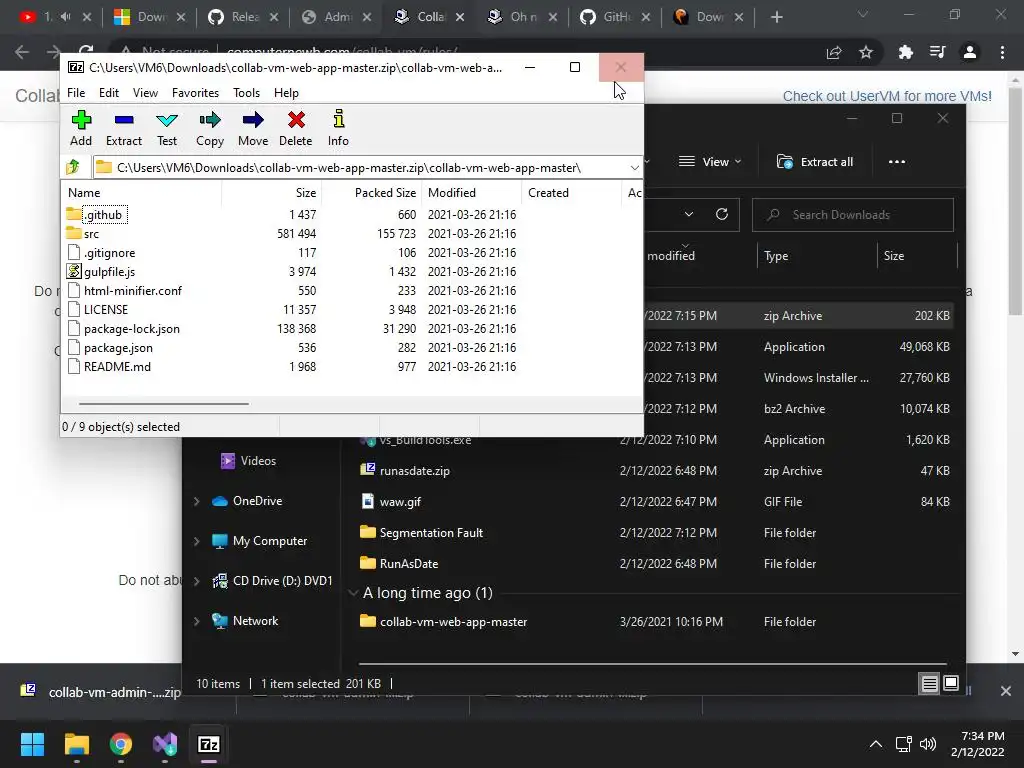Switch Explorer to large thumbnails view icon
The image size is (1024, 768).
click(952, 683)
